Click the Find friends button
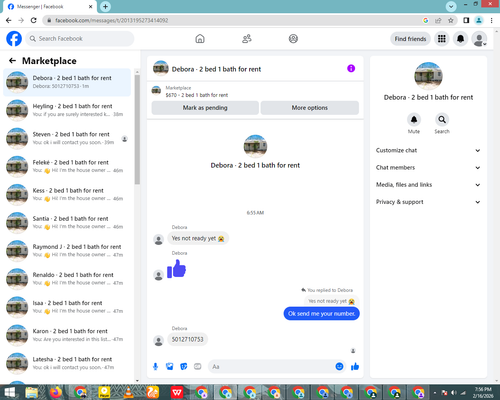Viewport: 500px width, 400px height. click(x=410, y=39)
